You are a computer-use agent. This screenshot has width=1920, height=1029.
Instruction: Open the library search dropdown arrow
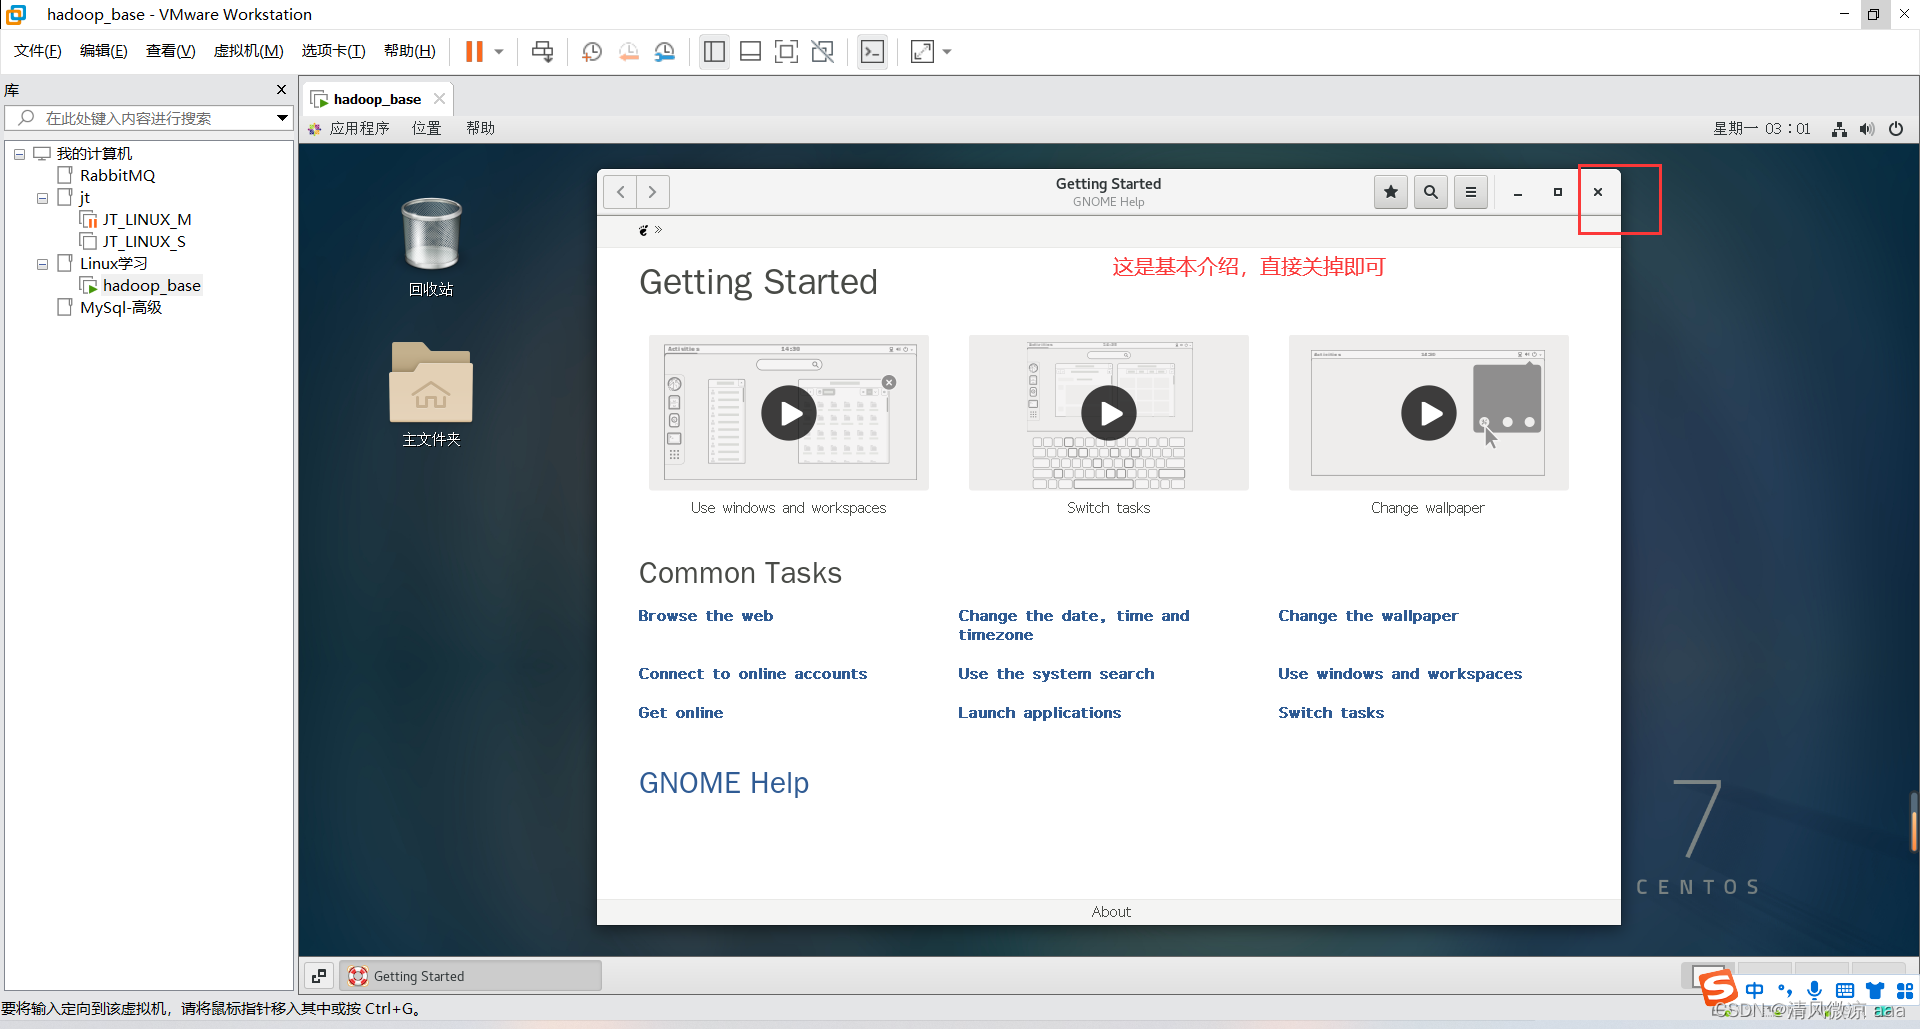282,118
